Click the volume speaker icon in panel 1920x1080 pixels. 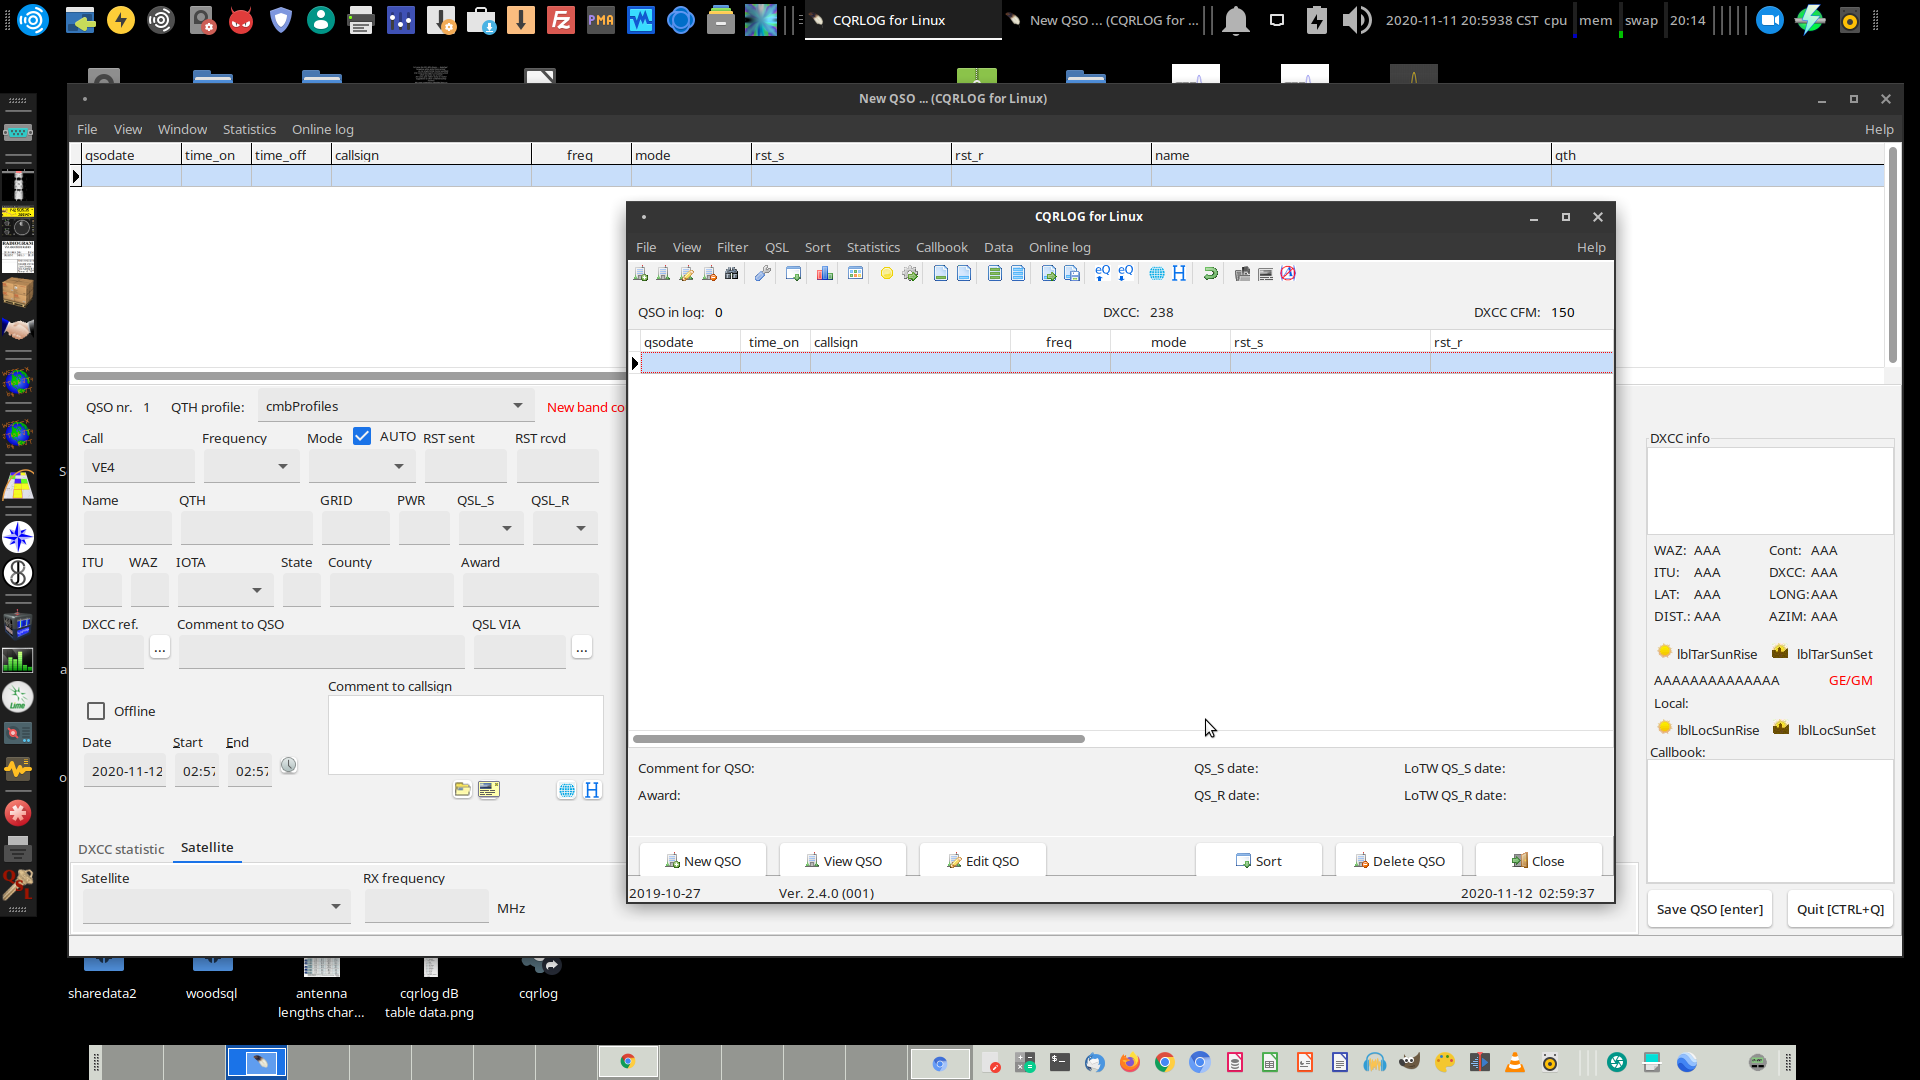(x=1357, y=20)
